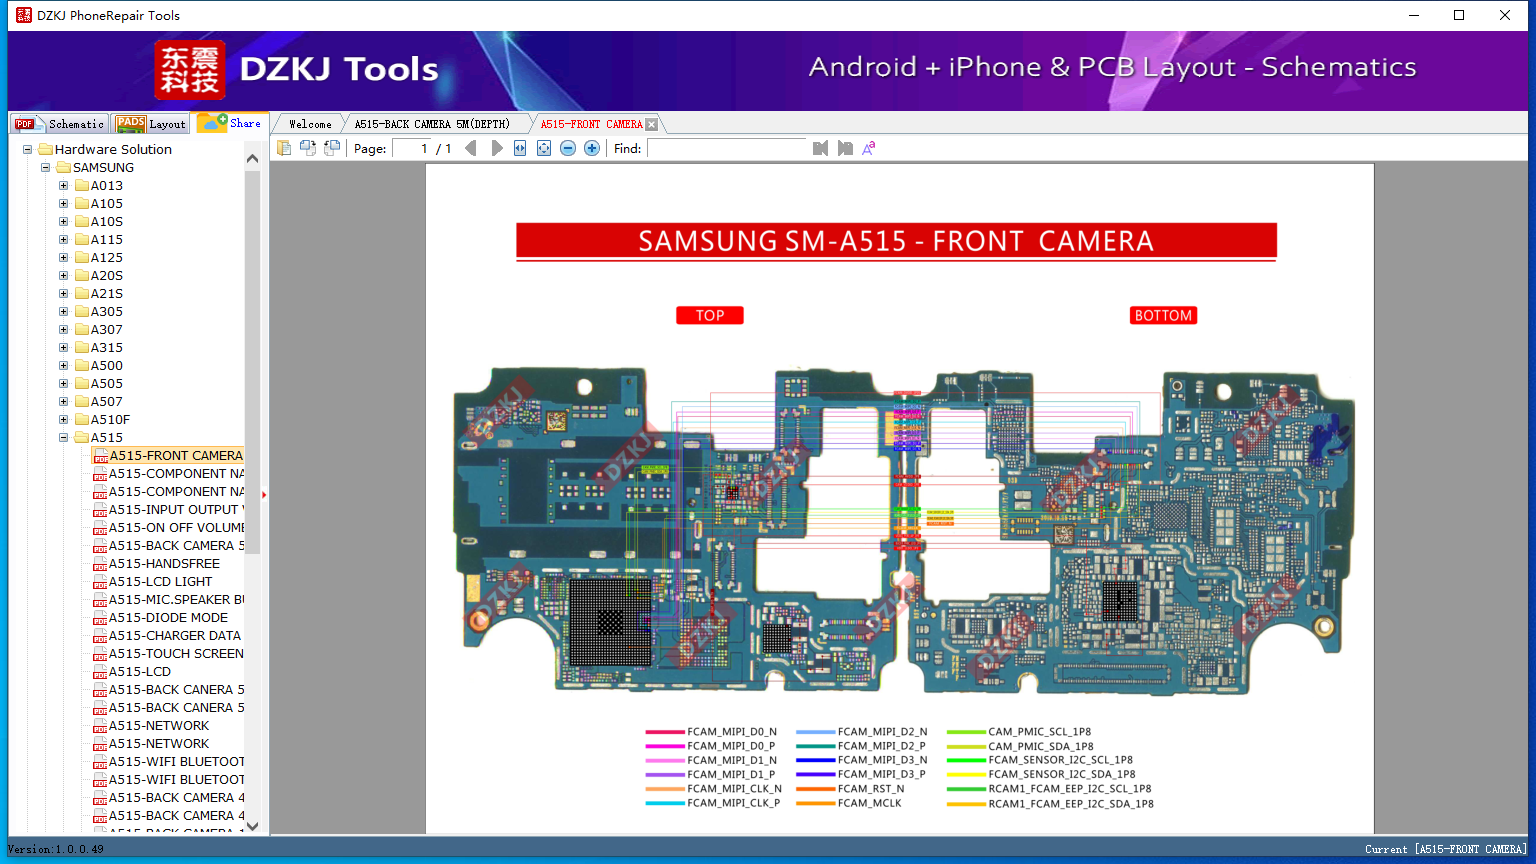
Task: Click the A20S folder icon
Action: (x=82, y=275)
